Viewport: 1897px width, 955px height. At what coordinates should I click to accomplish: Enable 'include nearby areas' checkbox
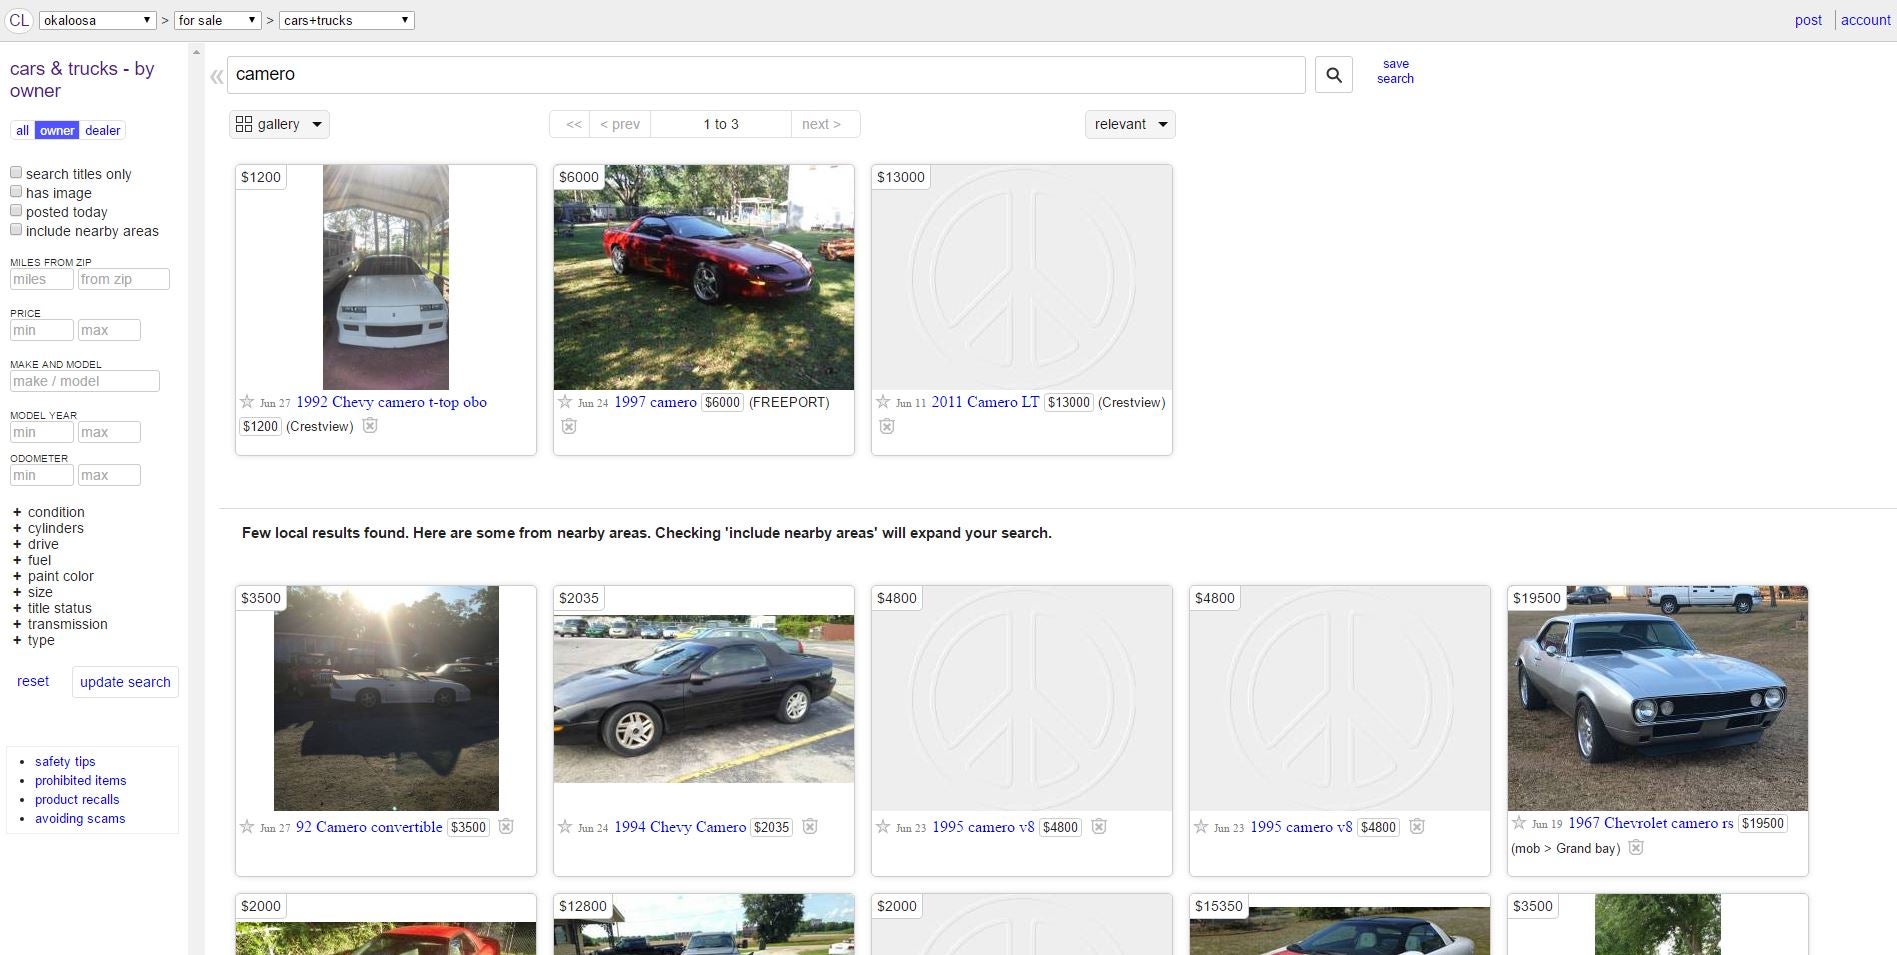click(16, 230)
